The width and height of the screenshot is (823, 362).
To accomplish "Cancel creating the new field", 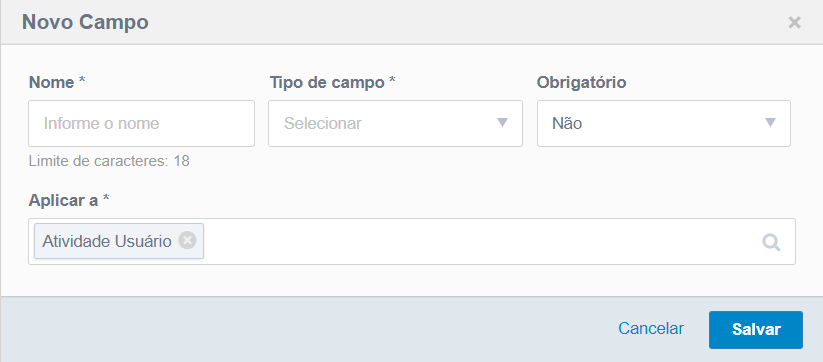I will pos(651,328).
